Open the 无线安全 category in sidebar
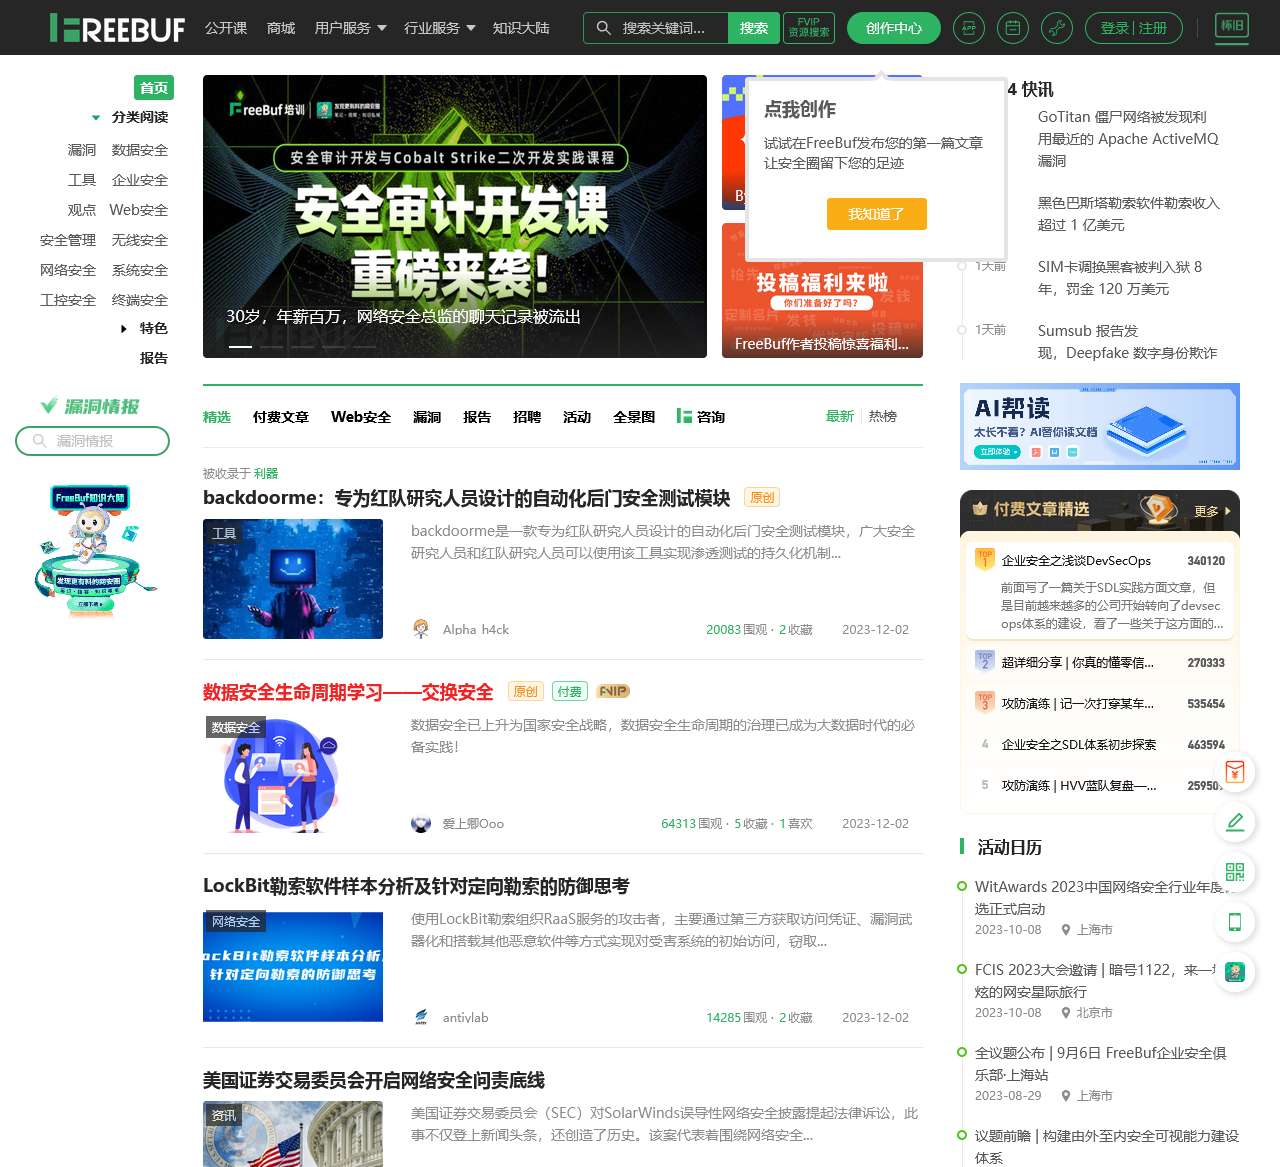This screenshot has width=1280, height=1167. pos(140,240)
